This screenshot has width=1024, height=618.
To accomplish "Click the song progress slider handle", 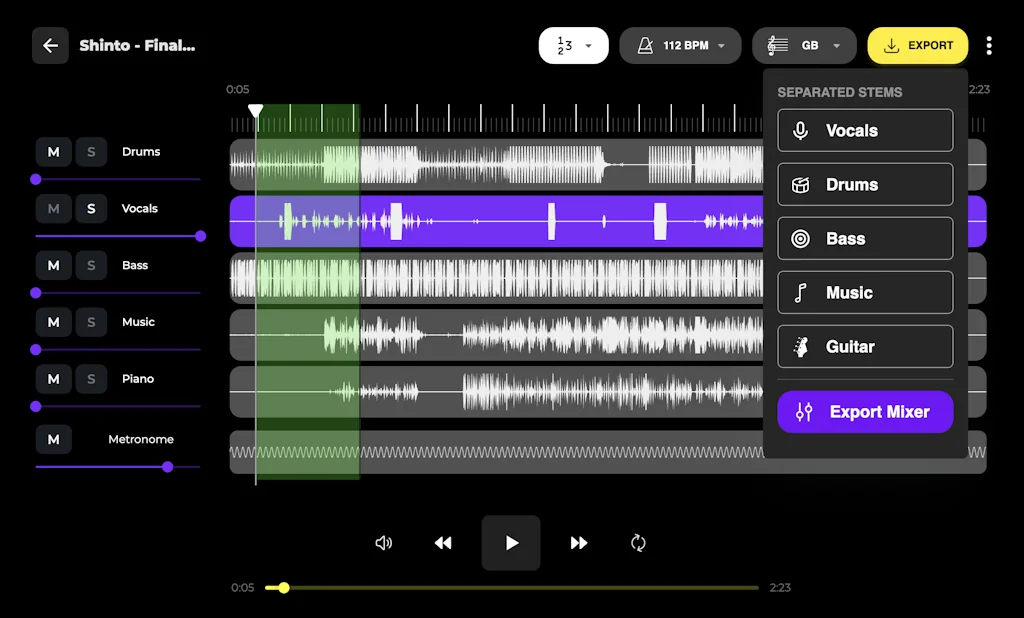I will 283,588.
